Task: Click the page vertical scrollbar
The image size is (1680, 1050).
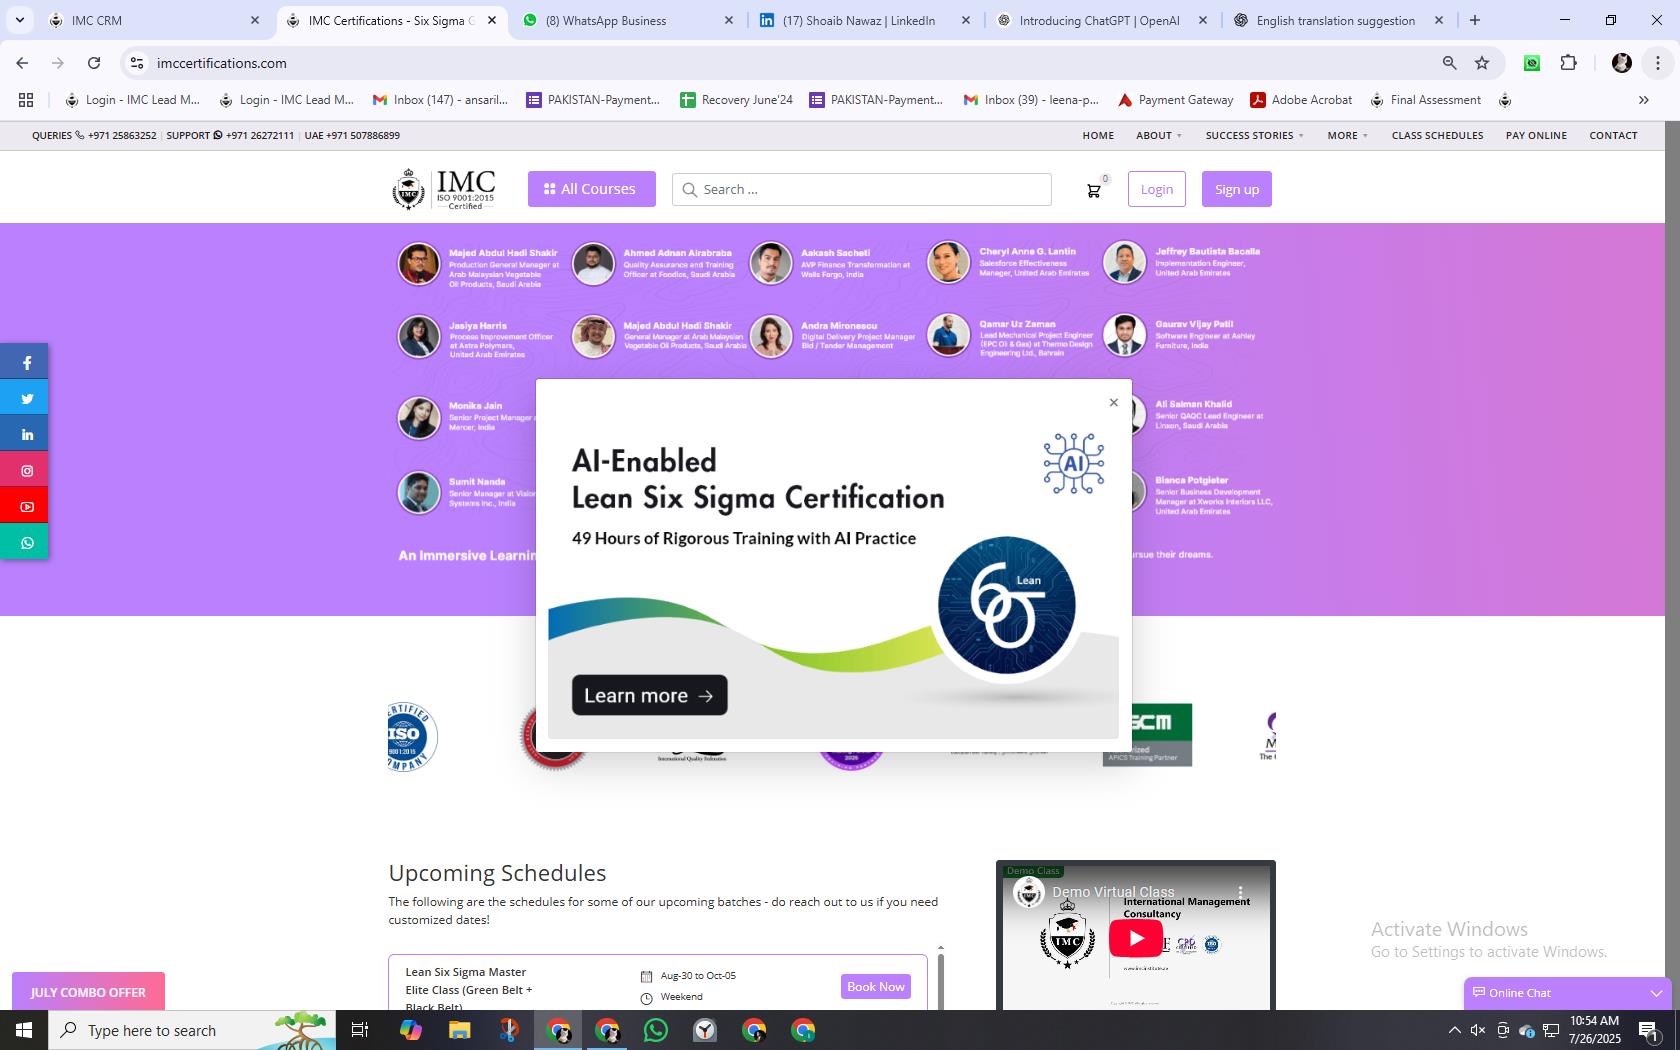Action: click(1672, 565)
